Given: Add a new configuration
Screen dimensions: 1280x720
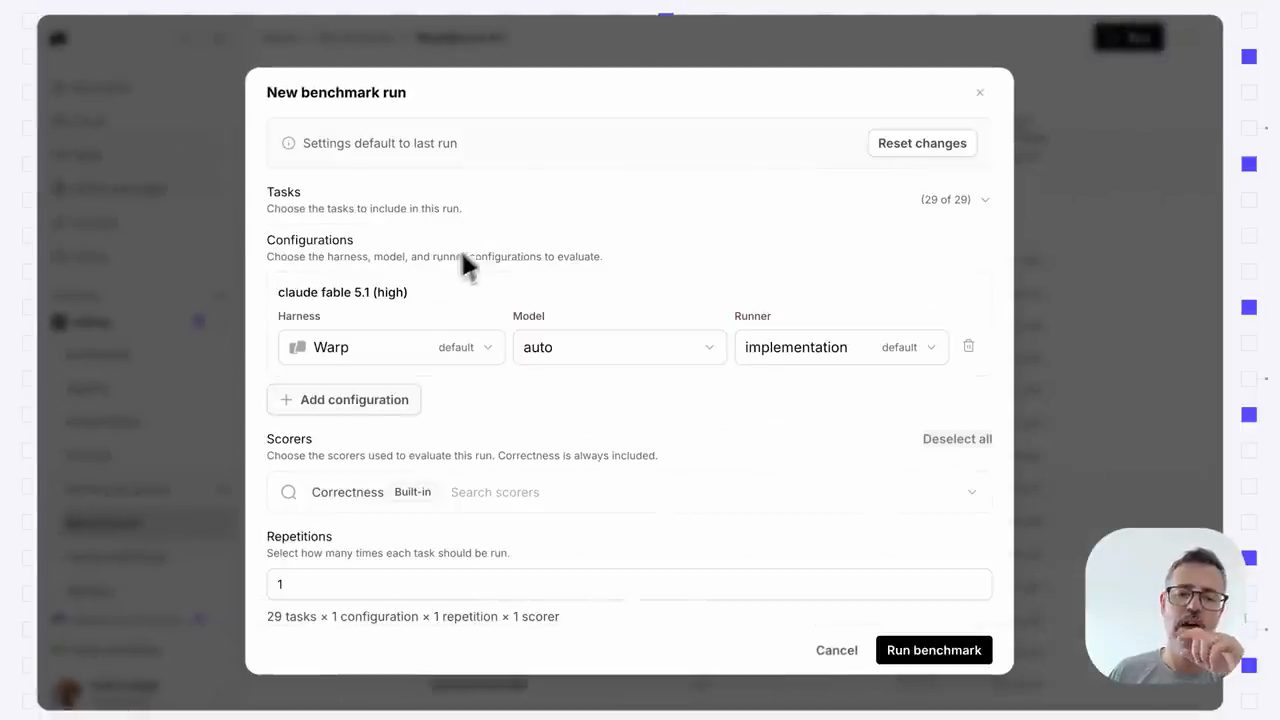Looking at the screenshot, I should click(x=344, y=400).
